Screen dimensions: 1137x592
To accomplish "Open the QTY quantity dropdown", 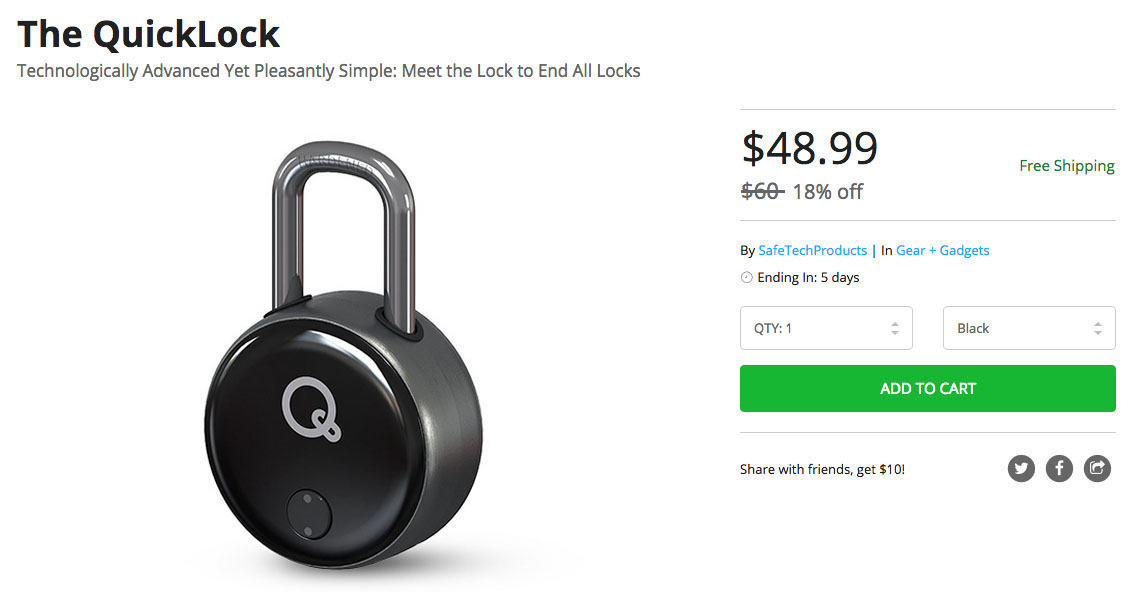I will pos(825,328).
